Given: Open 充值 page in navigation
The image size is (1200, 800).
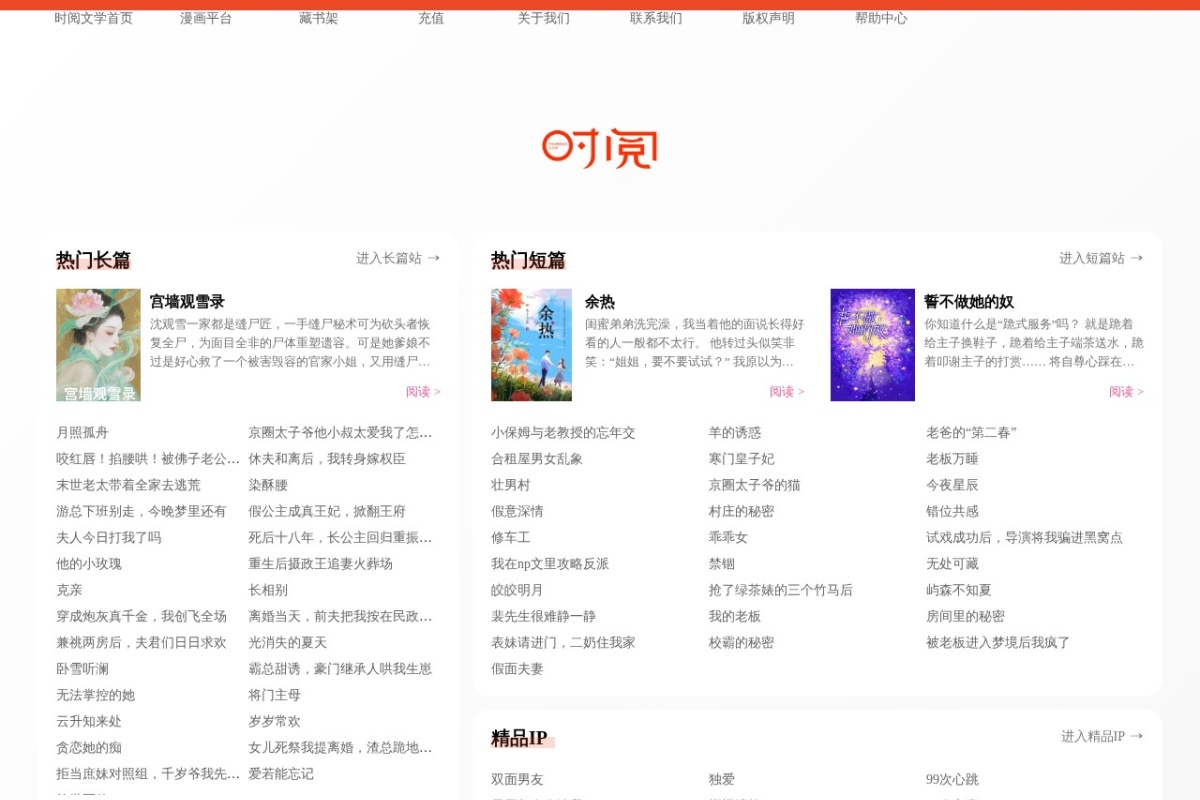Looking at the screenshot, I should pyautogui.click(x=431, y=18).
